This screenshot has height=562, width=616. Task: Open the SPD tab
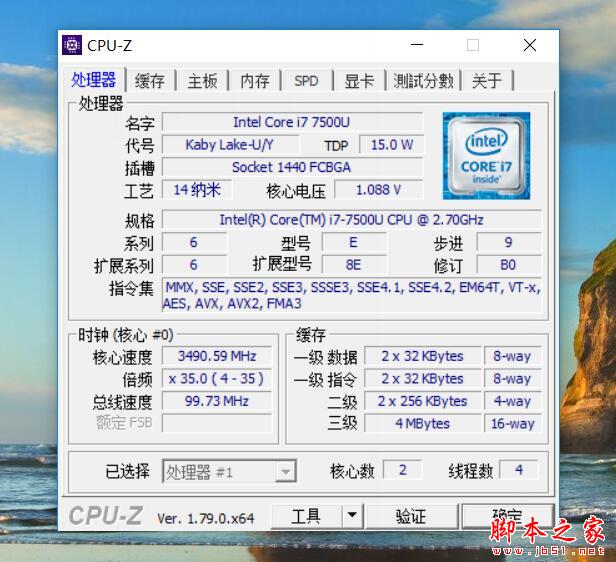[x=306, y=81]
